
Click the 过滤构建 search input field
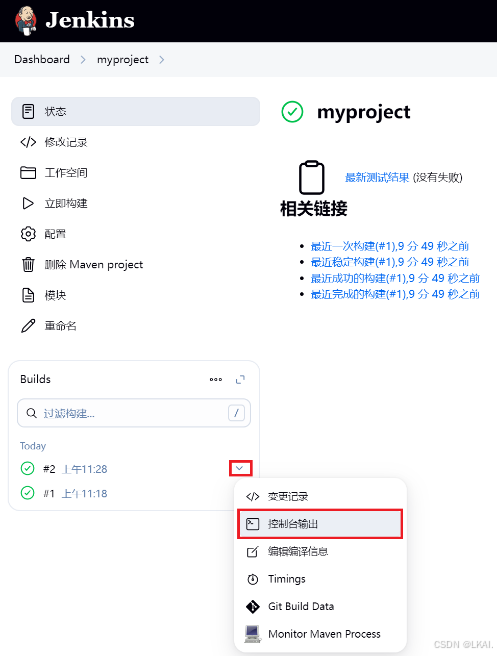(134, 413)
